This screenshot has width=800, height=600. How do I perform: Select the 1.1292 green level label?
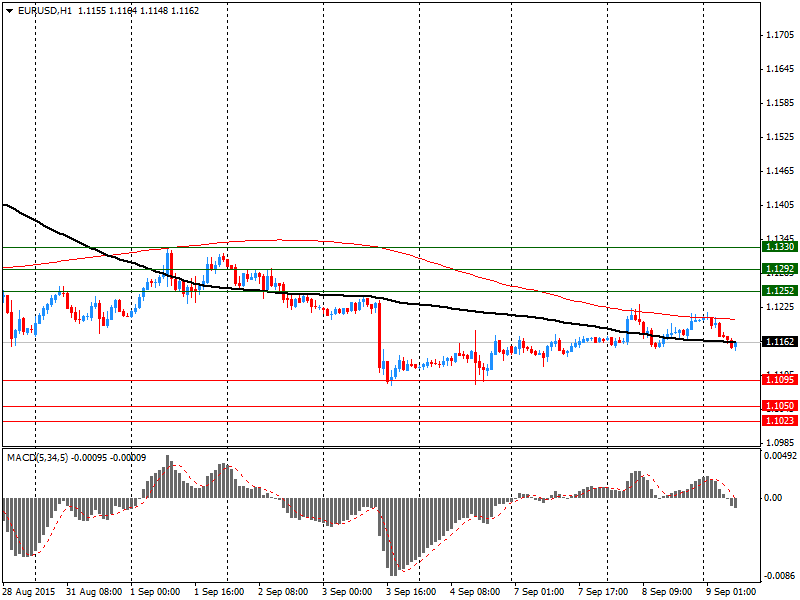tap(780, 269)
